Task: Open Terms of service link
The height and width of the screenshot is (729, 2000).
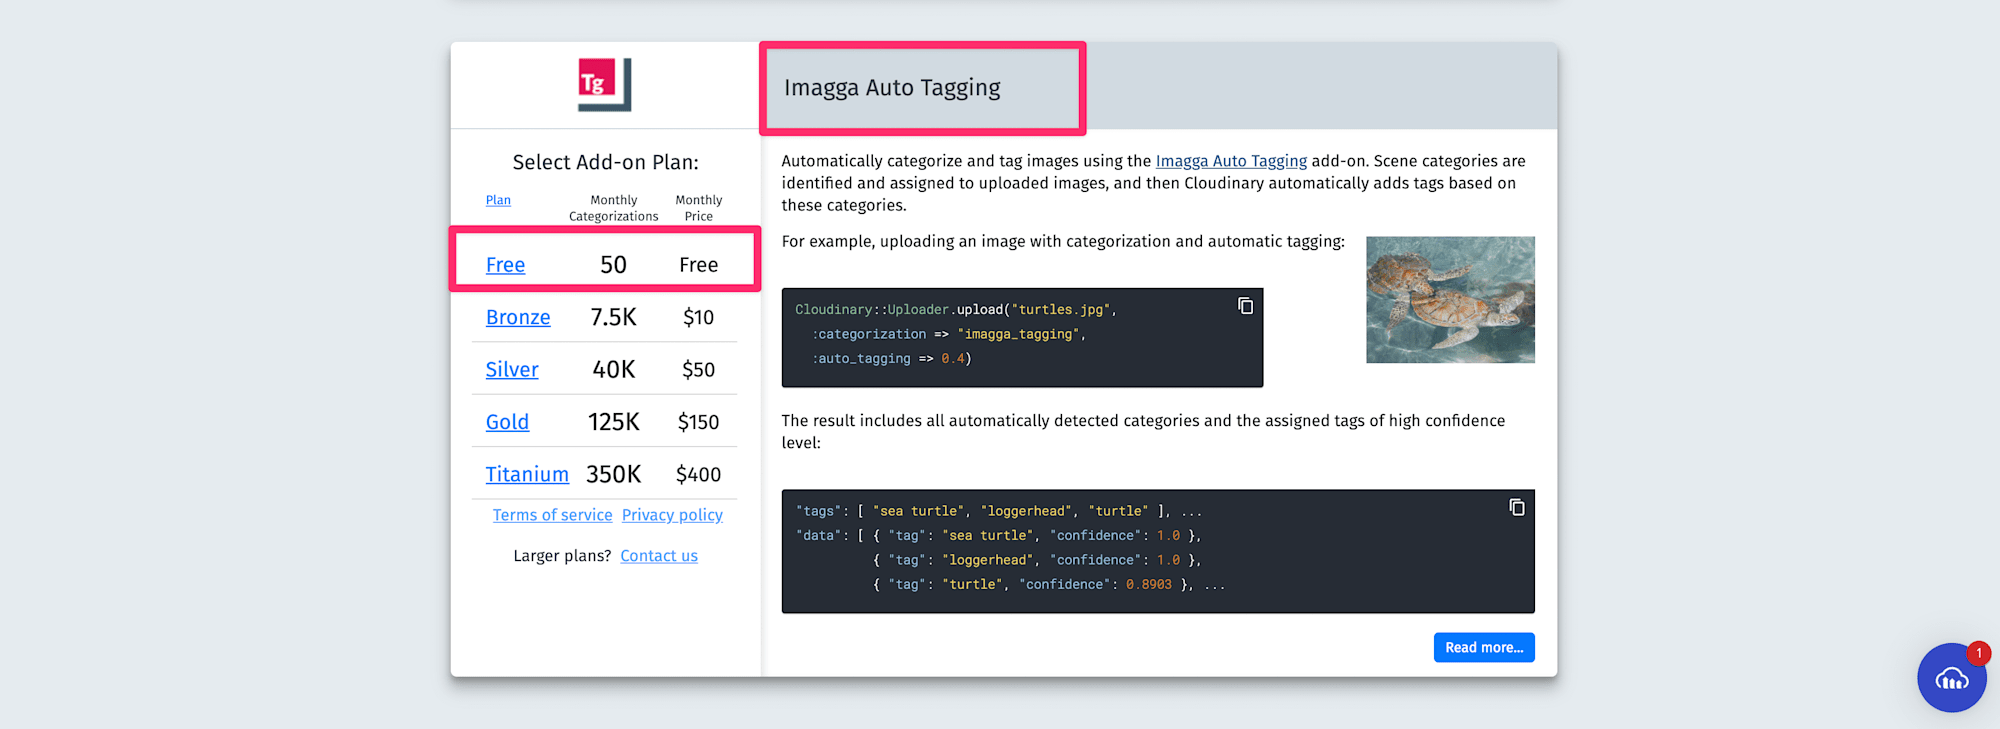Action: coord(552,515)
